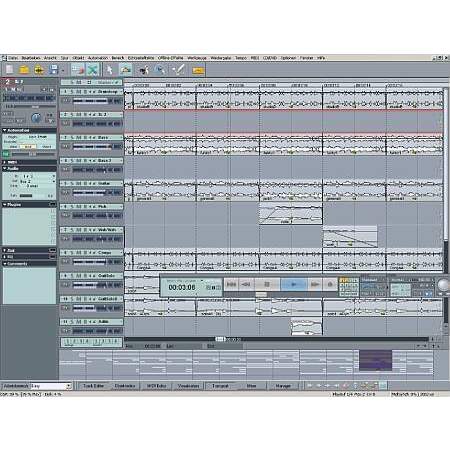Switch to the Track Editor tab
The width and height of the screenshot is (450, 450).
coord(93,386)
